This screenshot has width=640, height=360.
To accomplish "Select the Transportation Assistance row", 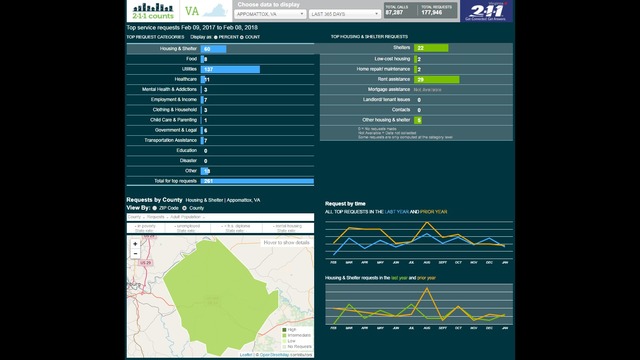I will click(220, 140).
